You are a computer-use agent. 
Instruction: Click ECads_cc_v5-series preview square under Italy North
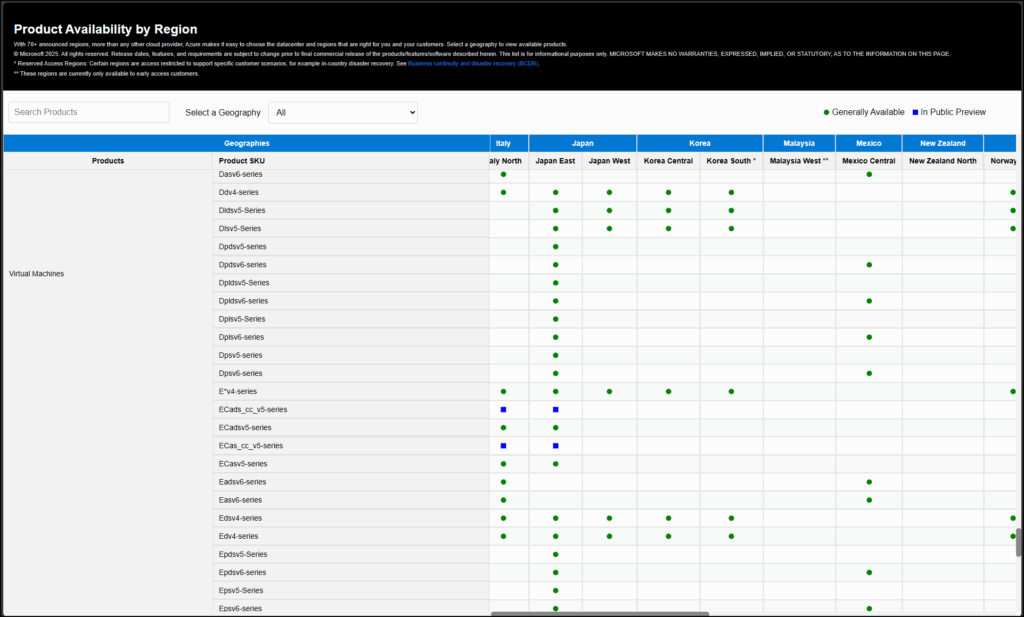pos(504,410)
